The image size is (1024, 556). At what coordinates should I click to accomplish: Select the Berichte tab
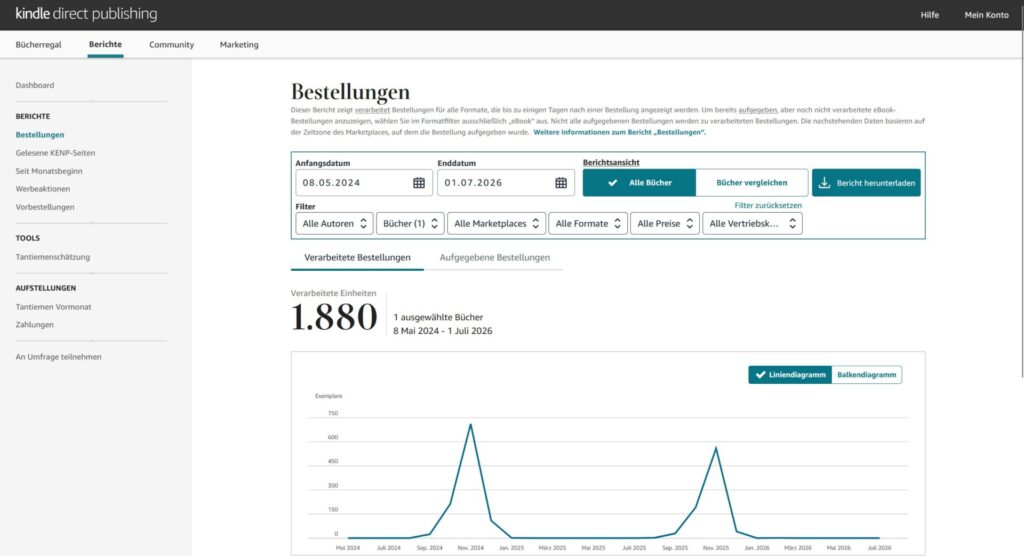(105, 44)
